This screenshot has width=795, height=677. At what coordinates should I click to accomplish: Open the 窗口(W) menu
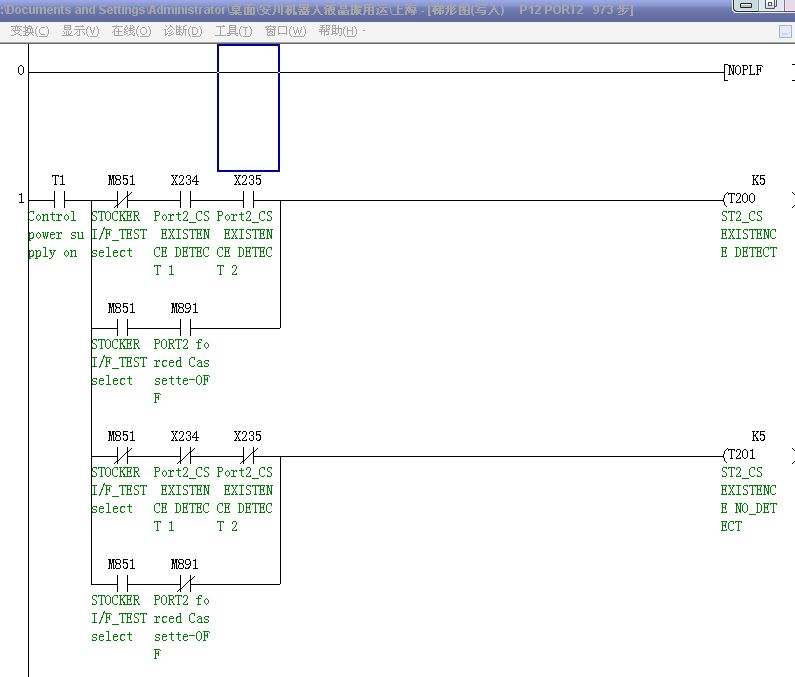pos(285,31)
